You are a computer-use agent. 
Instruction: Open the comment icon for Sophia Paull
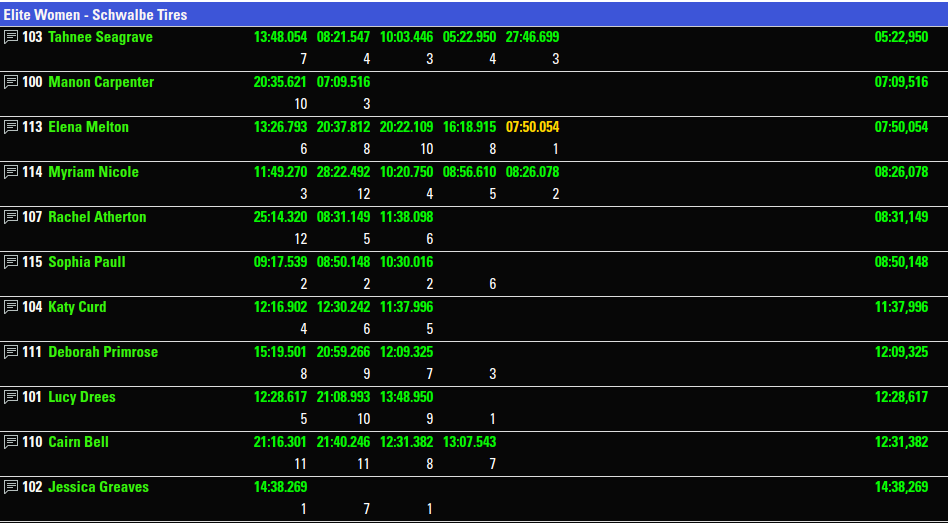pos(11,262)
